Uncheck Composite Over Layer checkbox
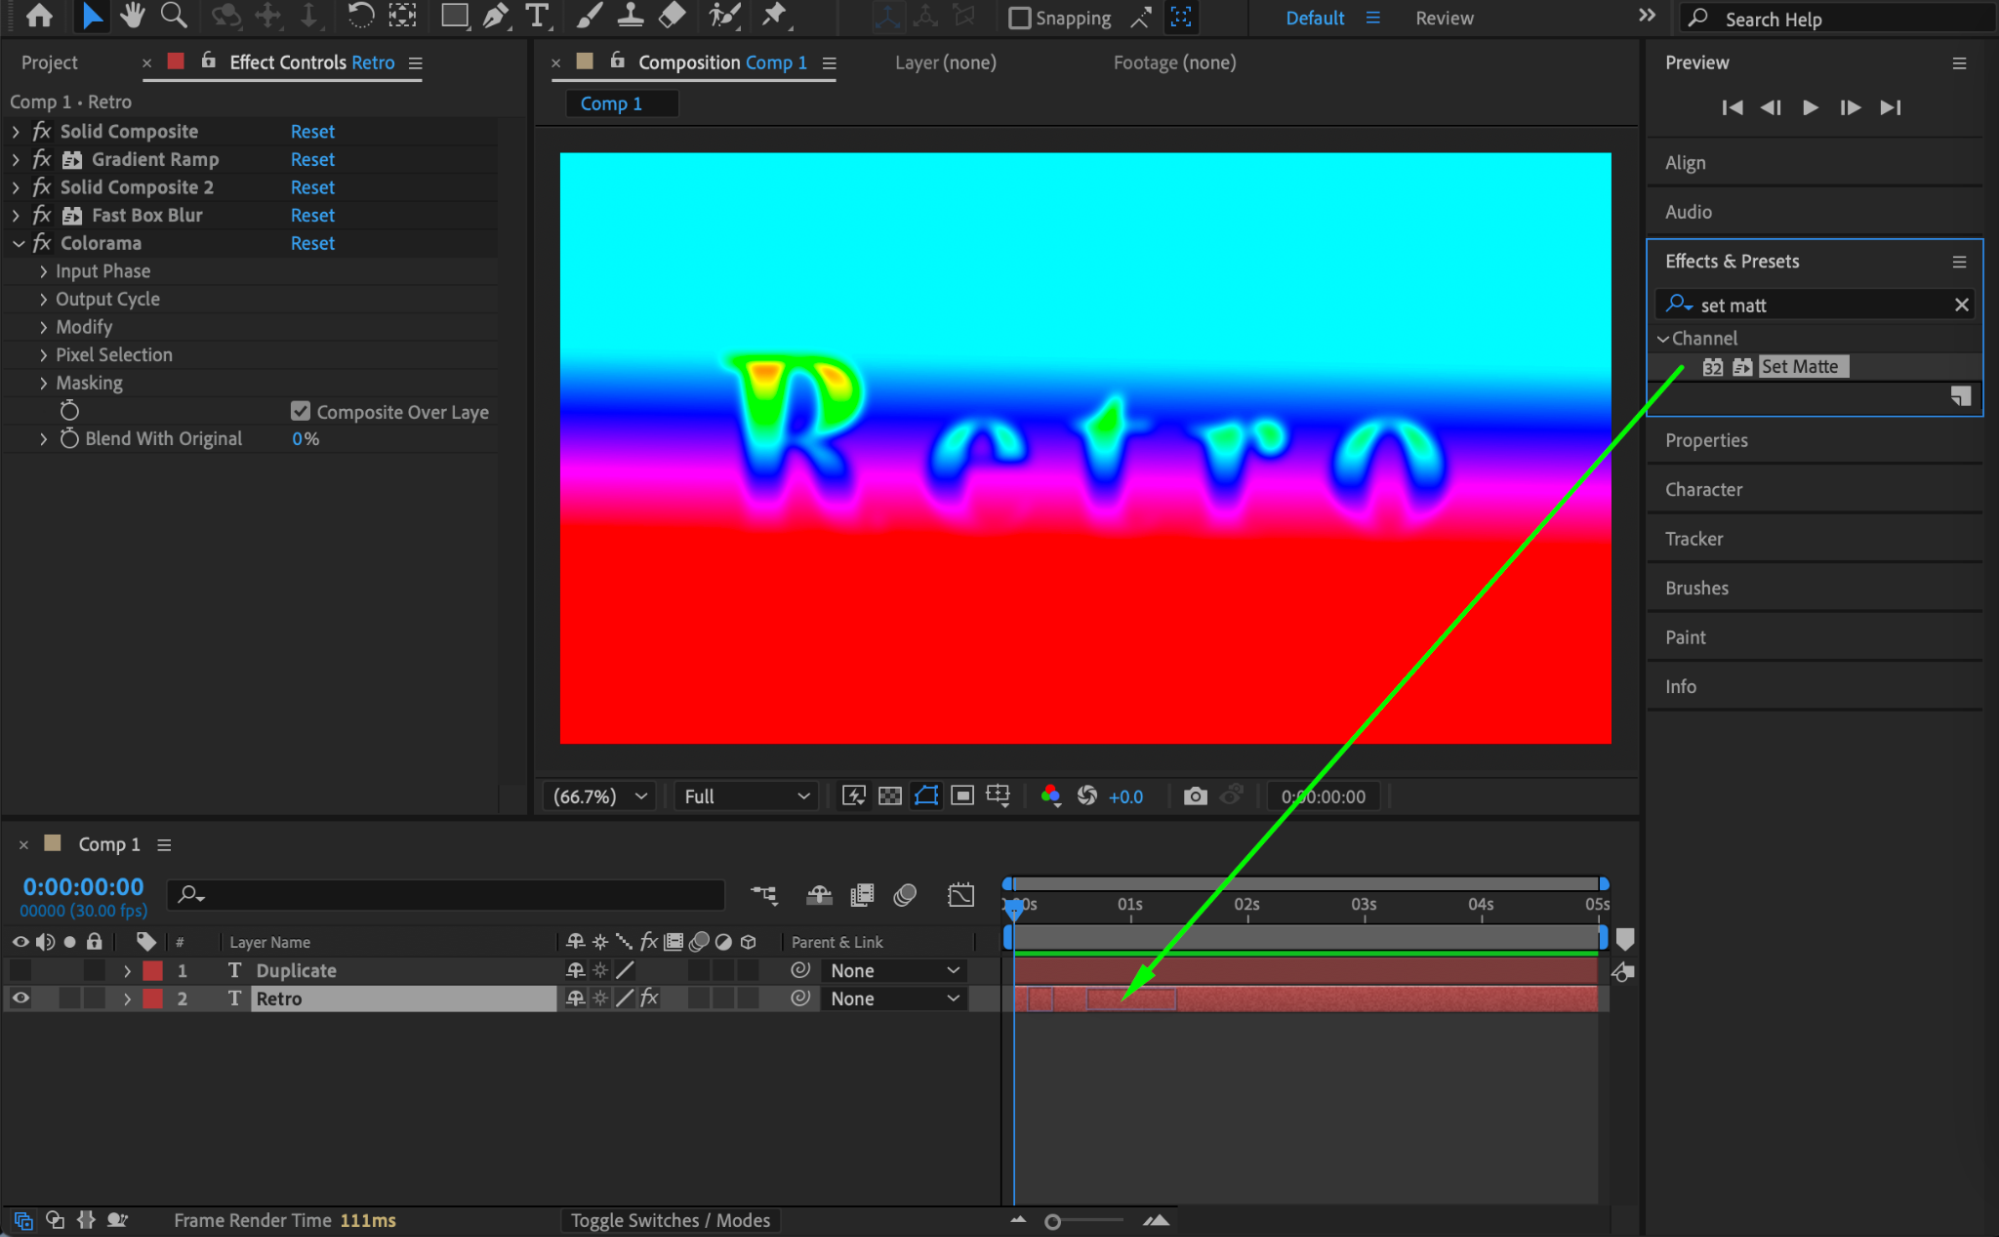The width and height of the screenshot is (1999, 1237). [x=300, y=411]
